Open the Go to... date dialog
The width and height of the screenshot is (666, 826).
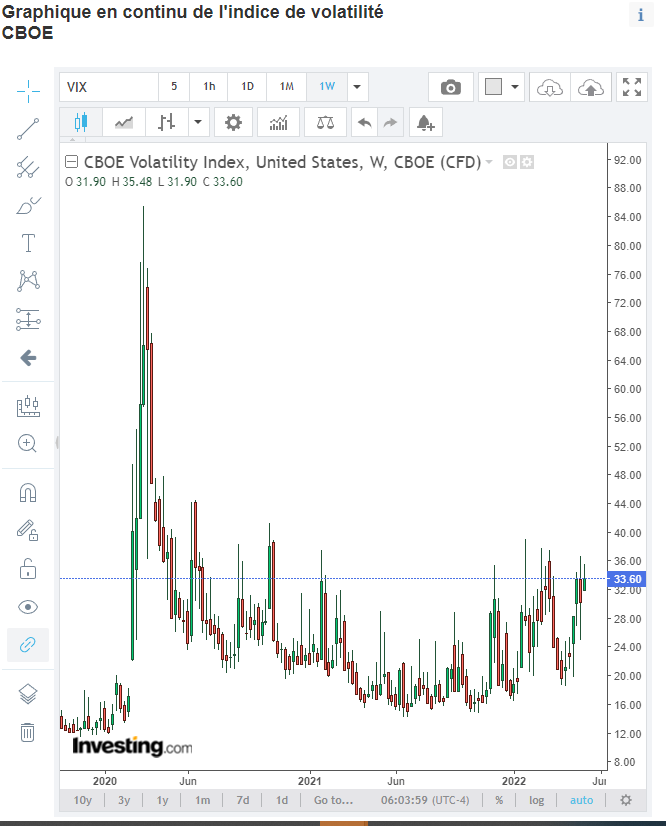tap(334, 800)
